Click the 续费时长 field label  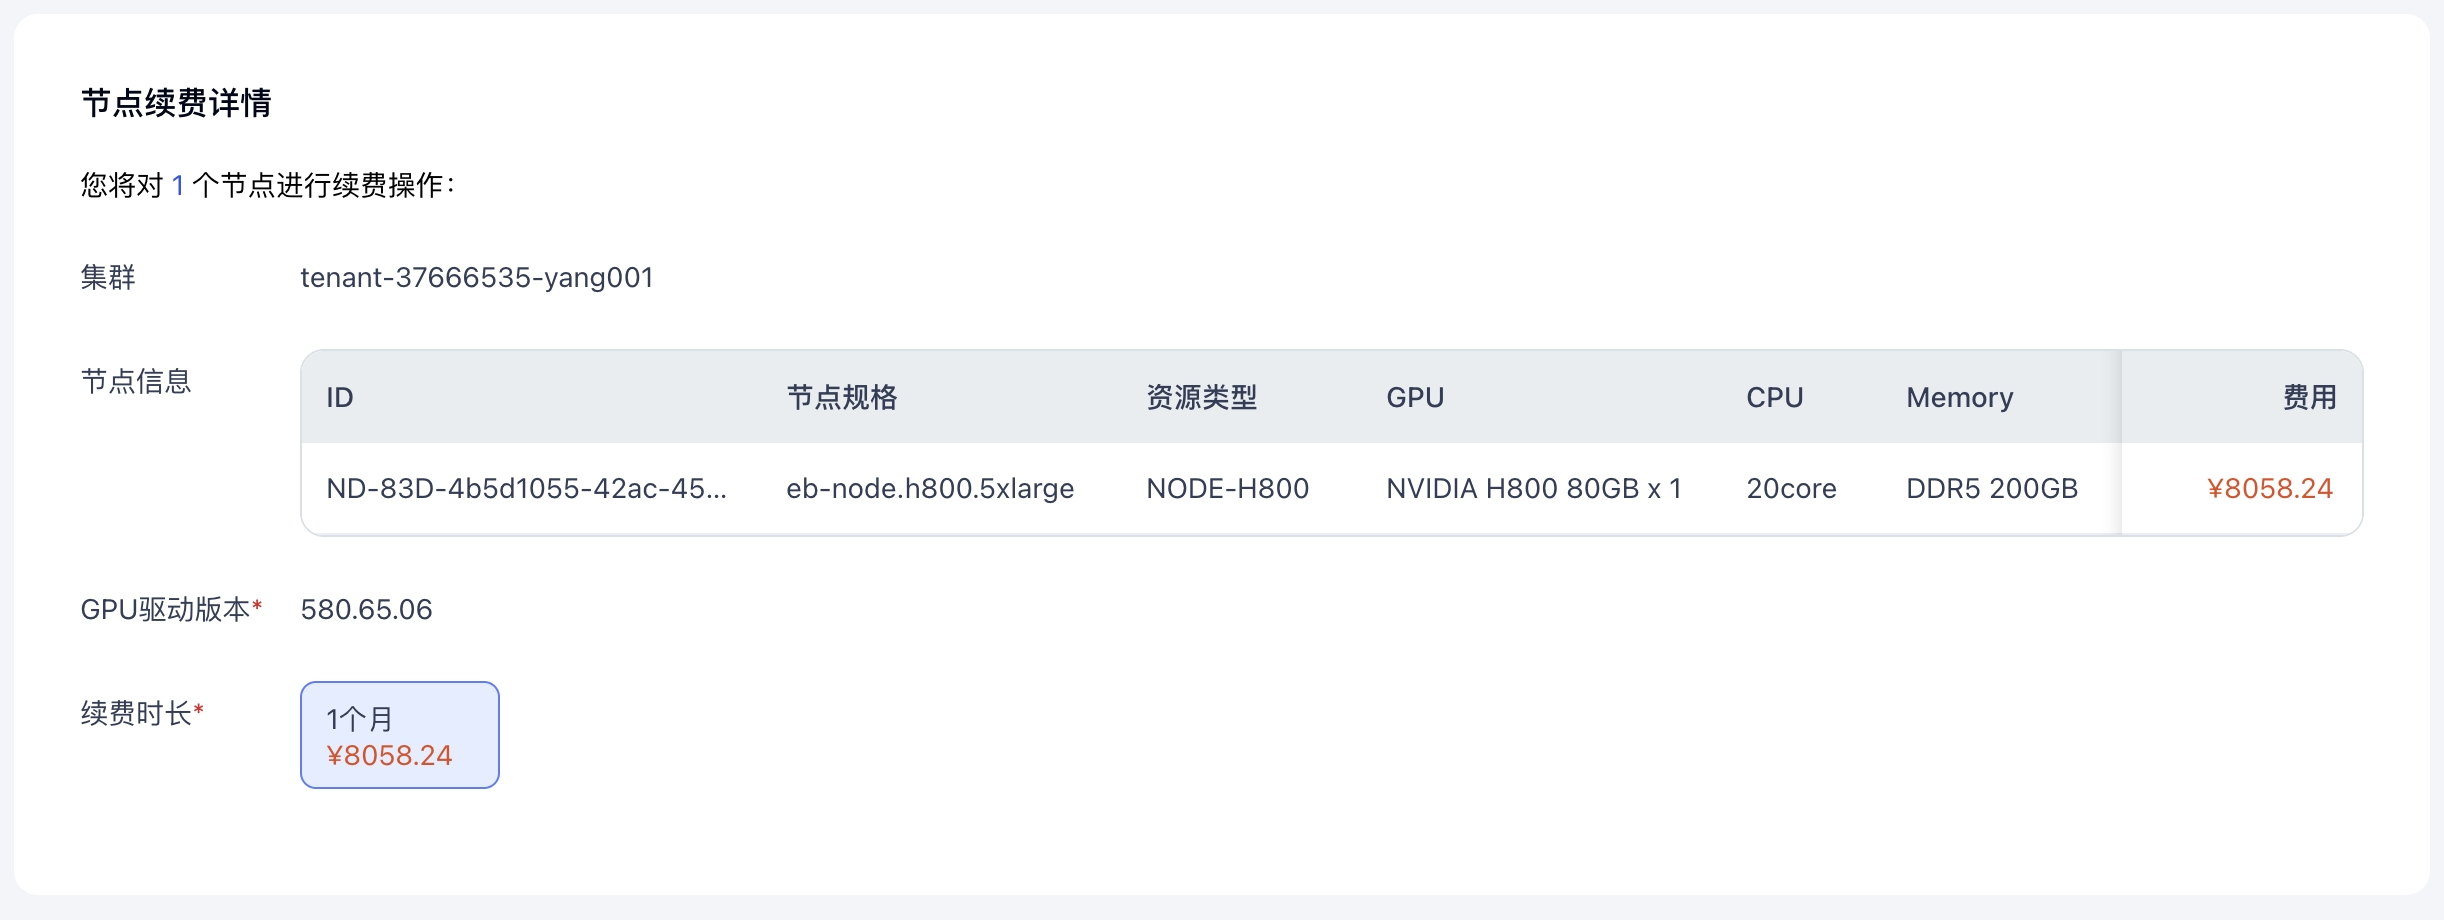(136, 713)
